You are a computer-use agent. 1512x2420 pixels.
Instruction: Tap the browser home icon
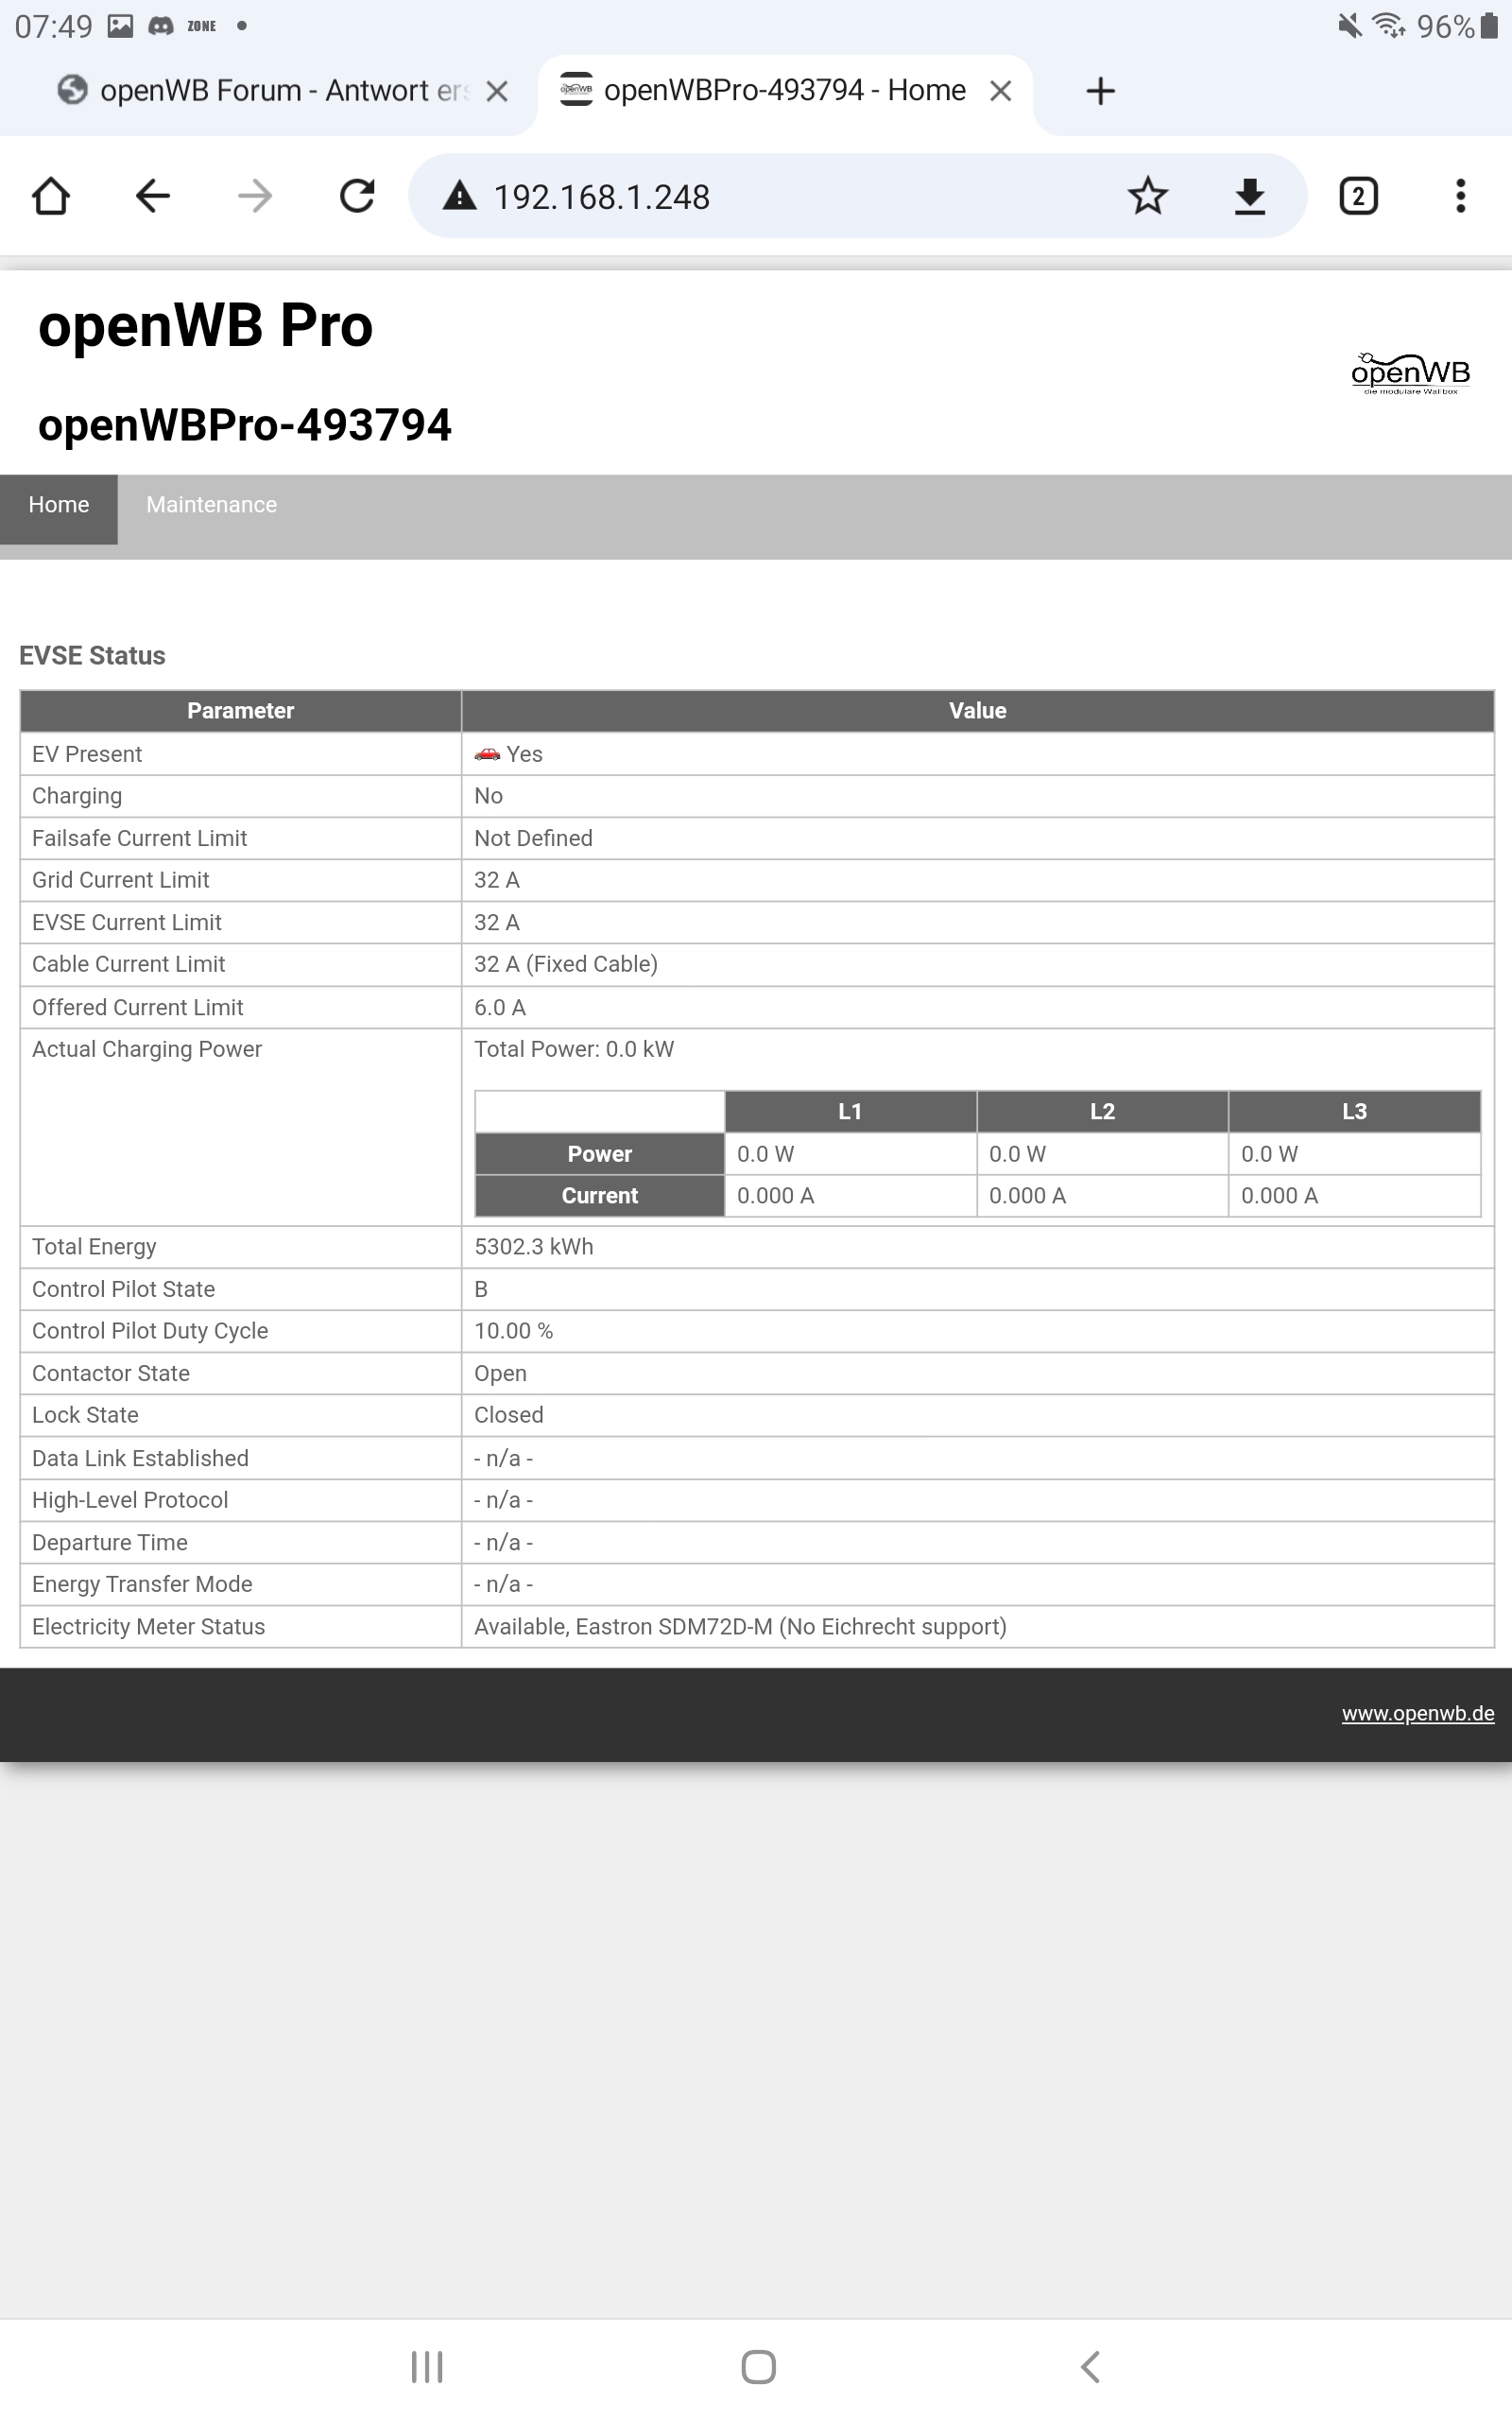point(51,196)
